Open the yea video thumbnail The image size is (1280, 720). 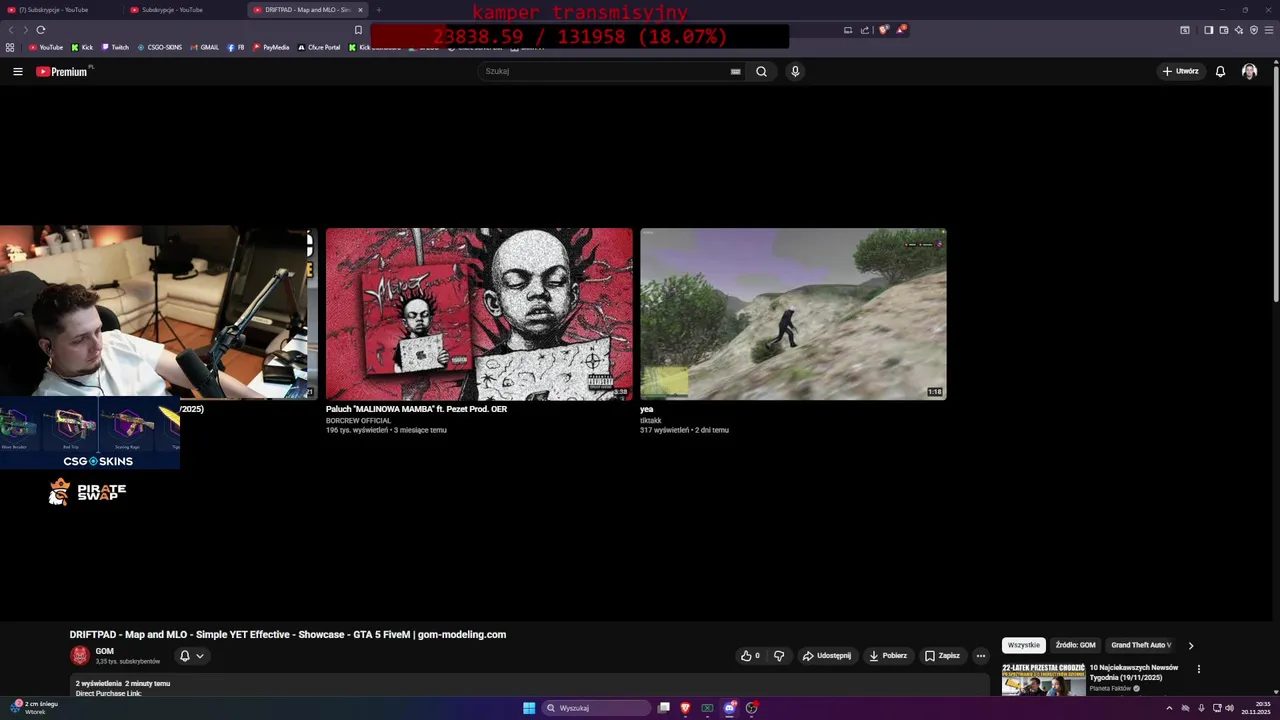[793, 314]
